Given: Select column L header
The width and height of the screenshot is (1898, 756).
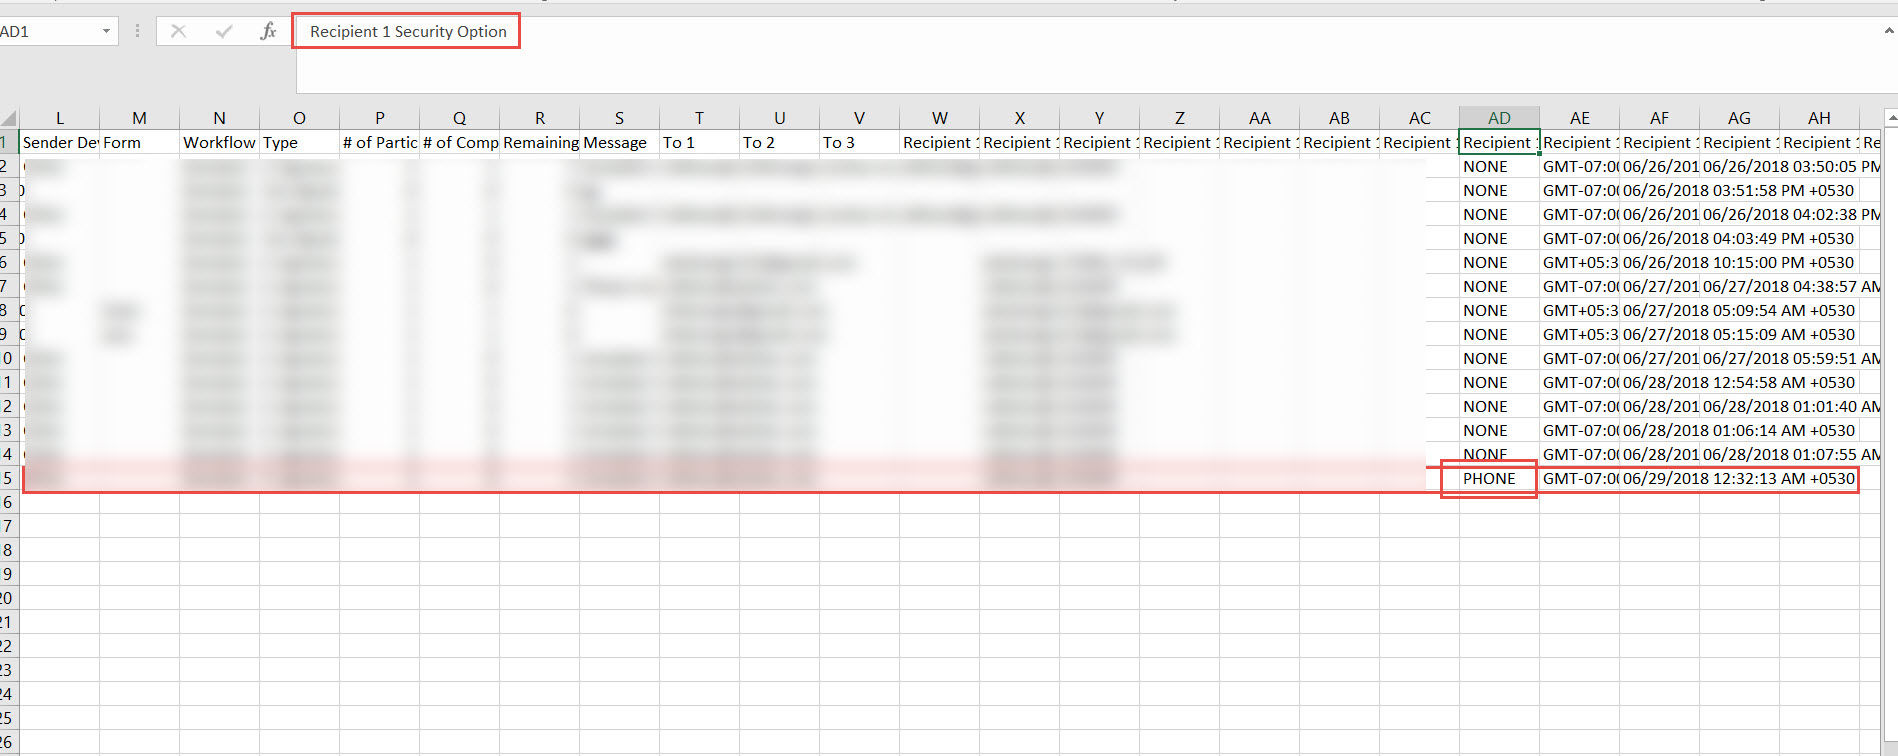Looking at the screenshot, I should coord(60,118).
